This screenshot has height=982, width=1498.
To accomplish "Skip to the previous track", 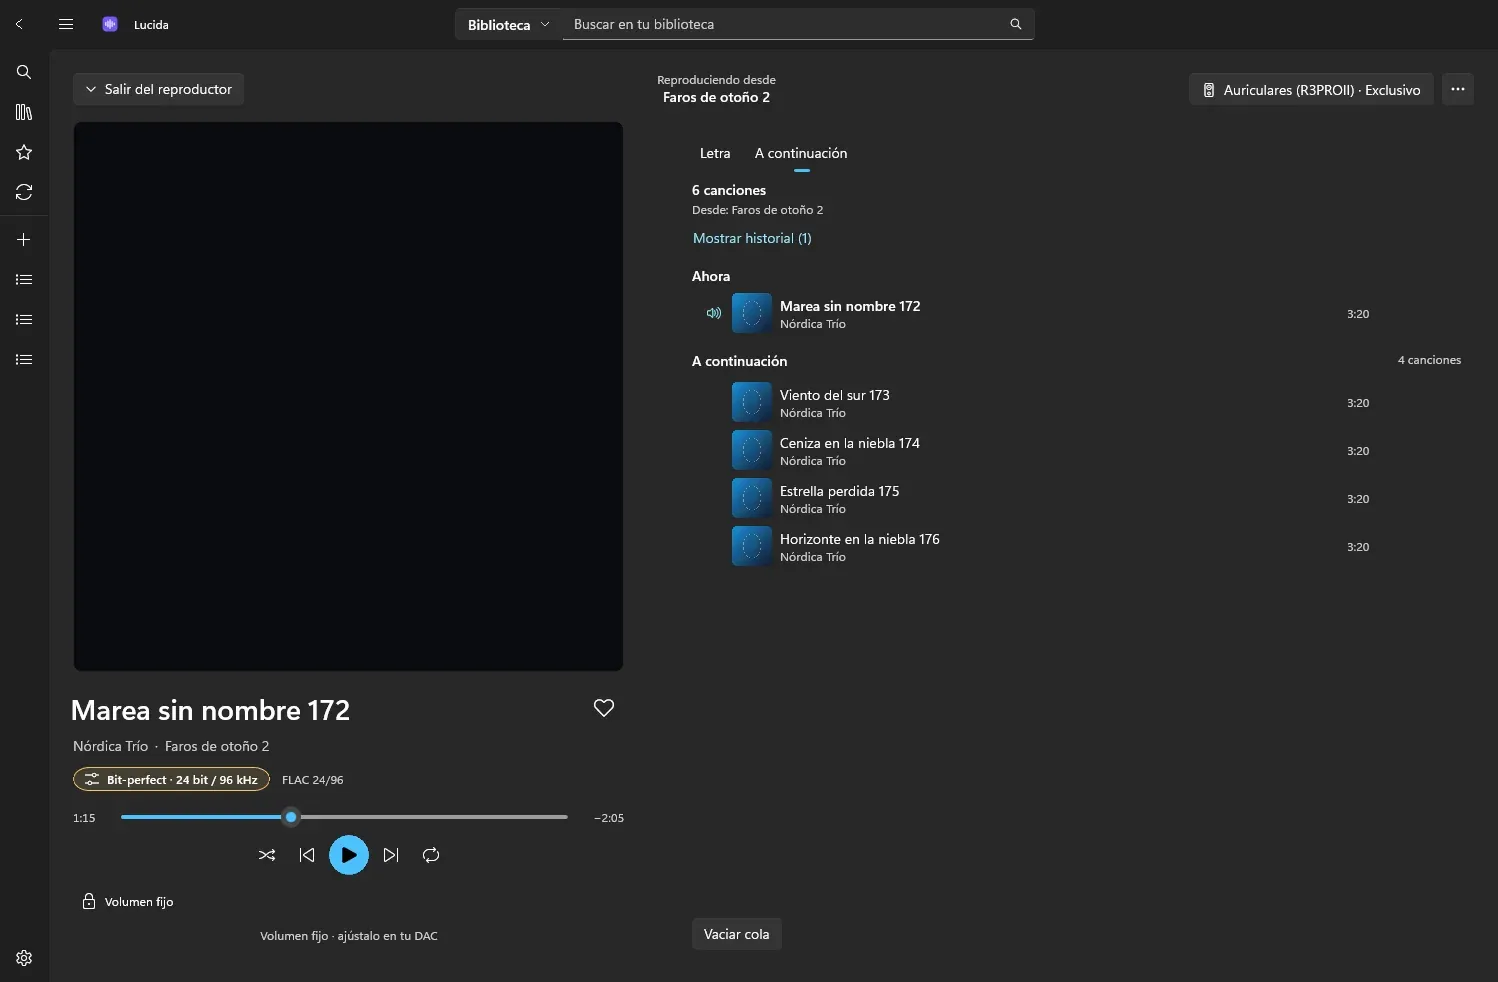I will (307, 855).
